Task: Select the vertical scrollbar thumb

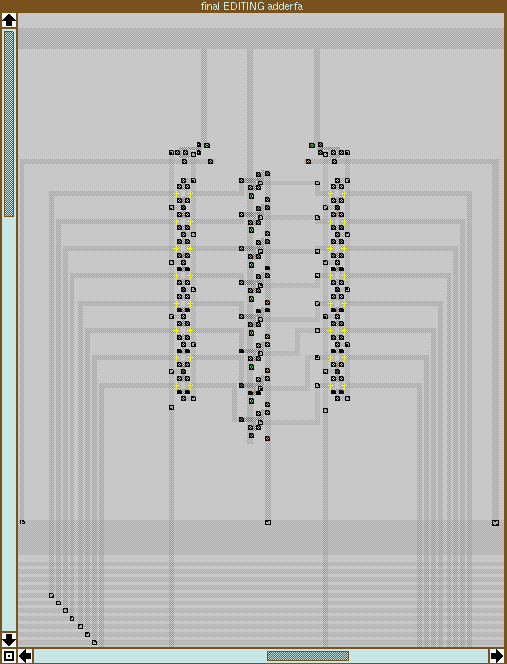Action: pyautogui.click(x=9, y=124)
